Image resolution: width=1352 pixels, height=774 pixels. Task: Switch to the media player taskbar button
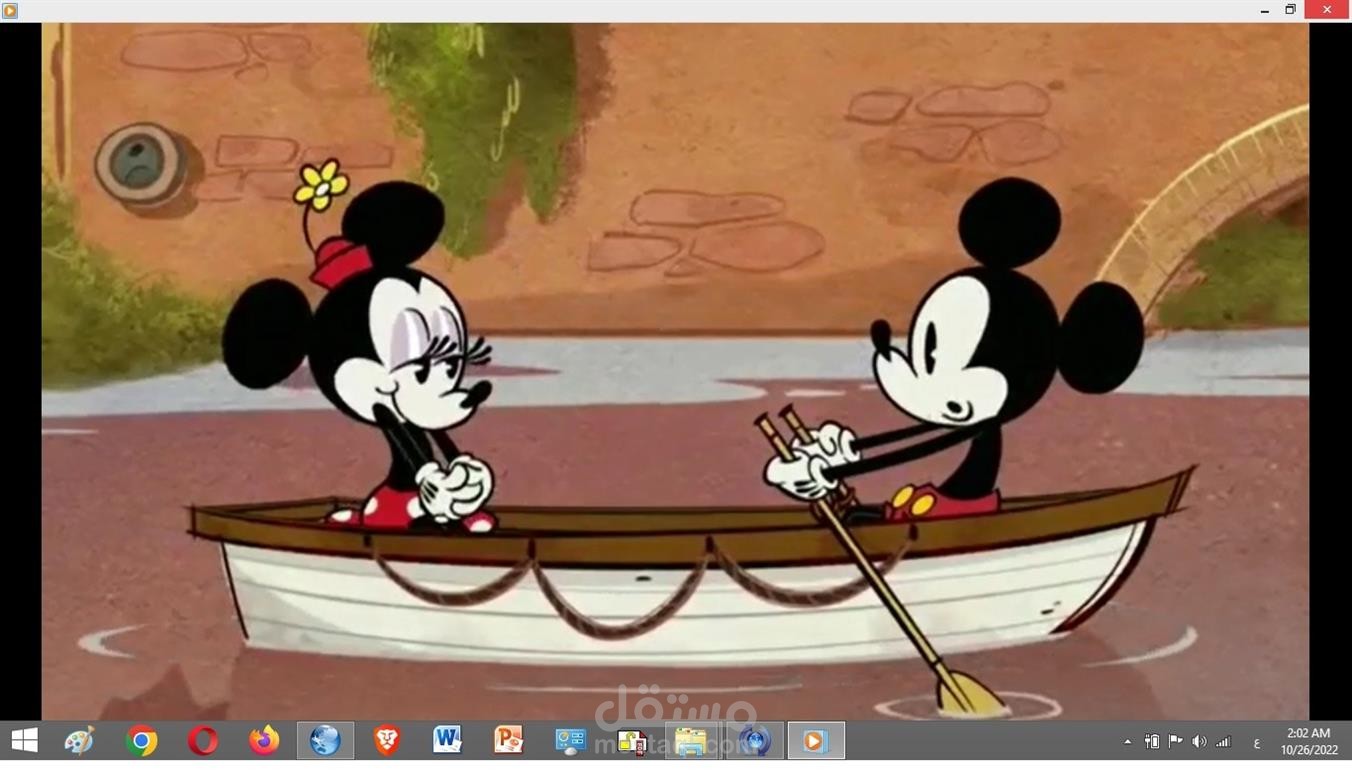(815, 741)
